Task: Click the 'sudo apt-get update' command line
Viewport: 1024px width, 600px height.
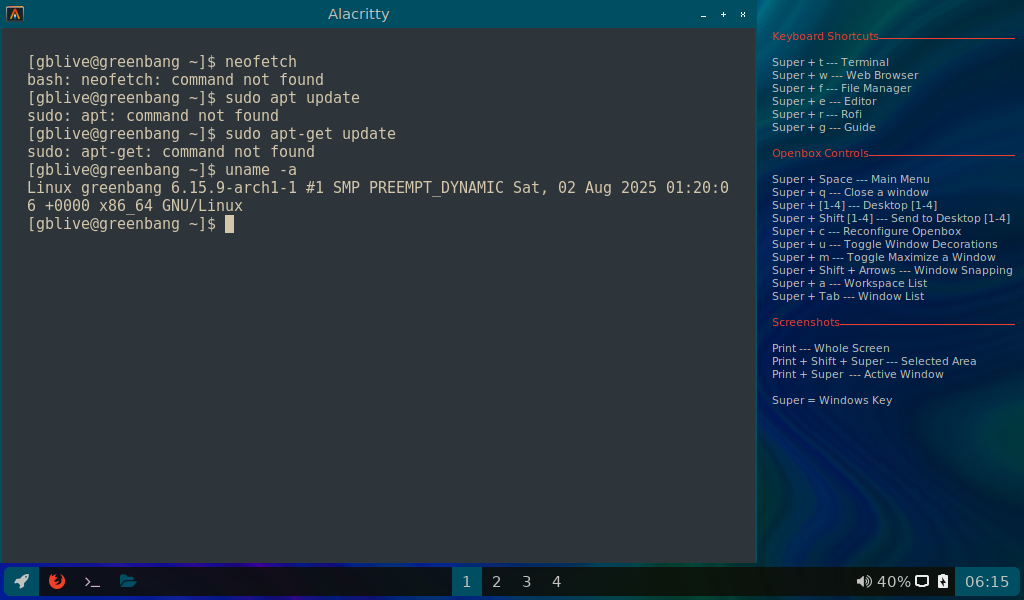Action: (x=211, y=134)
